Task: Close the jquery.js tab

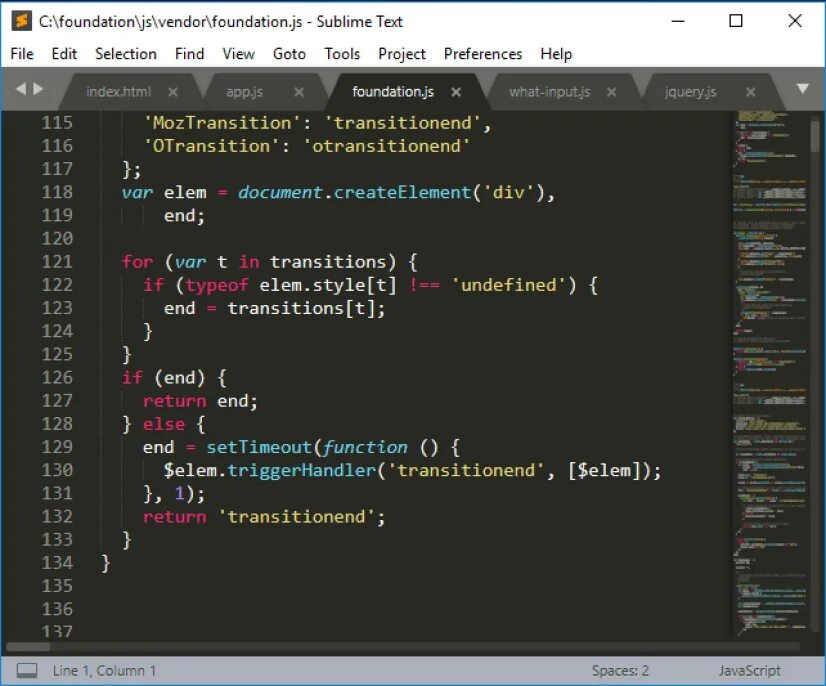Action: (x=751, y=92)
